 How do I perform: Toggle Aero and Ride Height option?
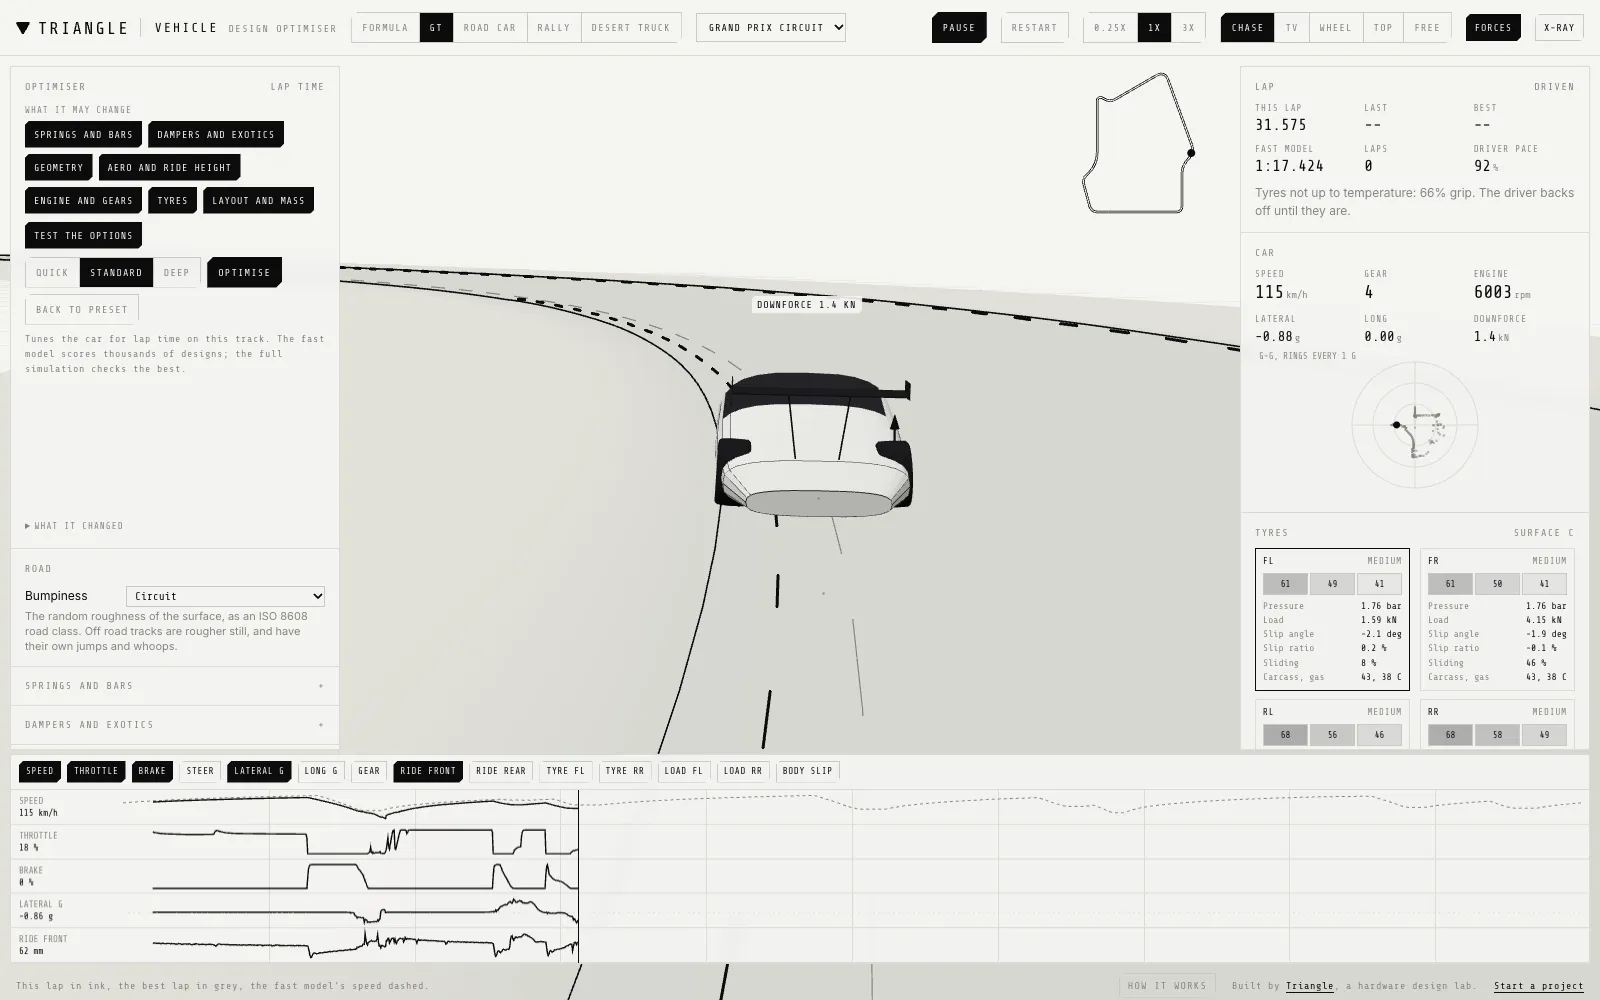point(170,168)
